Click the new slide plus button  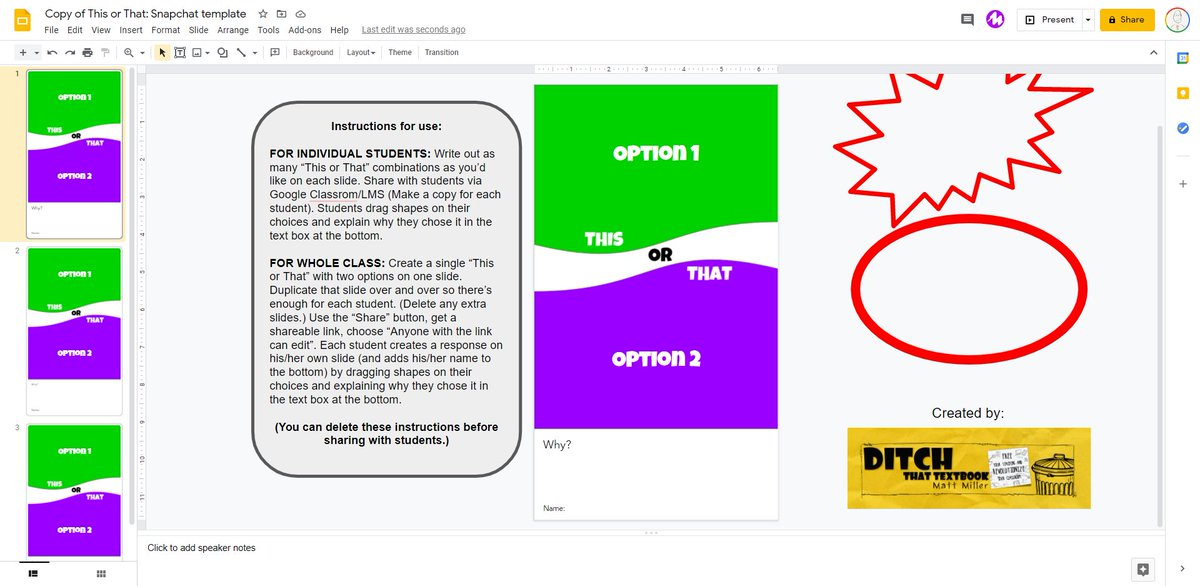point(23,52)
